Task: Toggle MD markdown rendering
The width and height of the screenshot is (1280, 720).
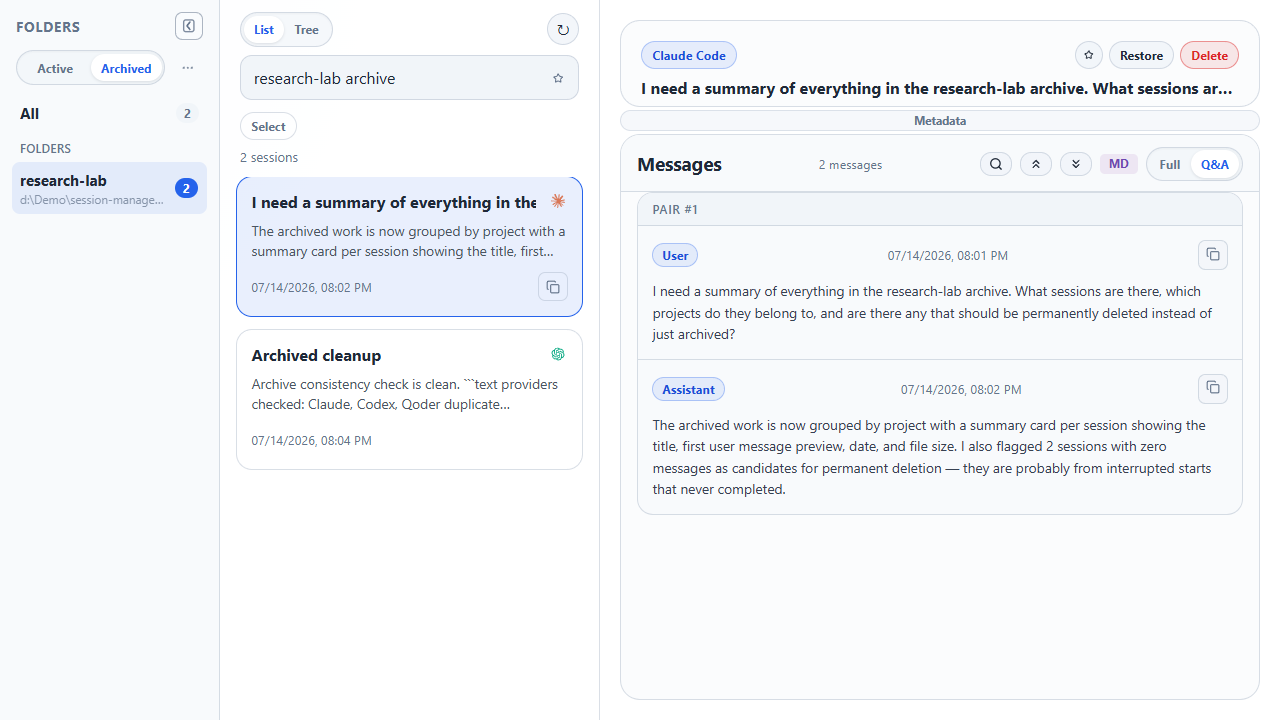Action: [x=1119, y=164]
